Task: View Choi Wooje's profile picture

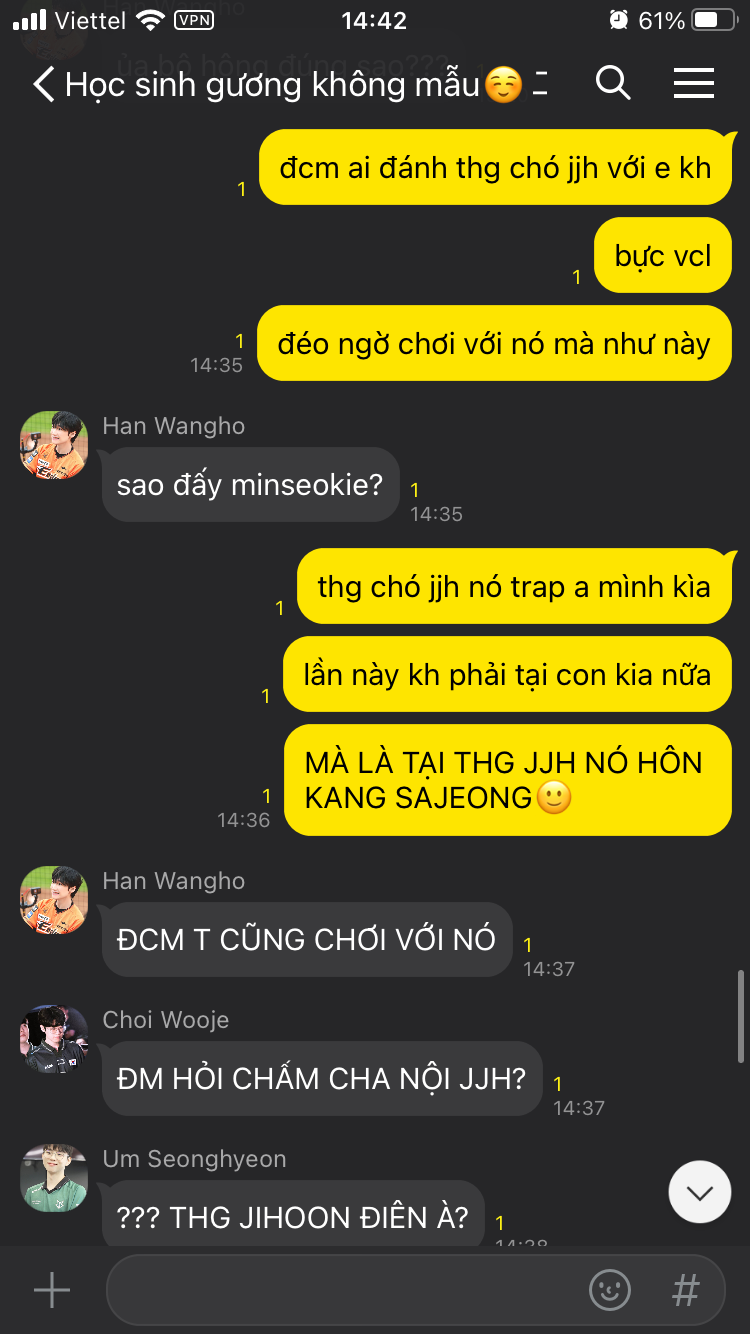Action: (54, 1039)
